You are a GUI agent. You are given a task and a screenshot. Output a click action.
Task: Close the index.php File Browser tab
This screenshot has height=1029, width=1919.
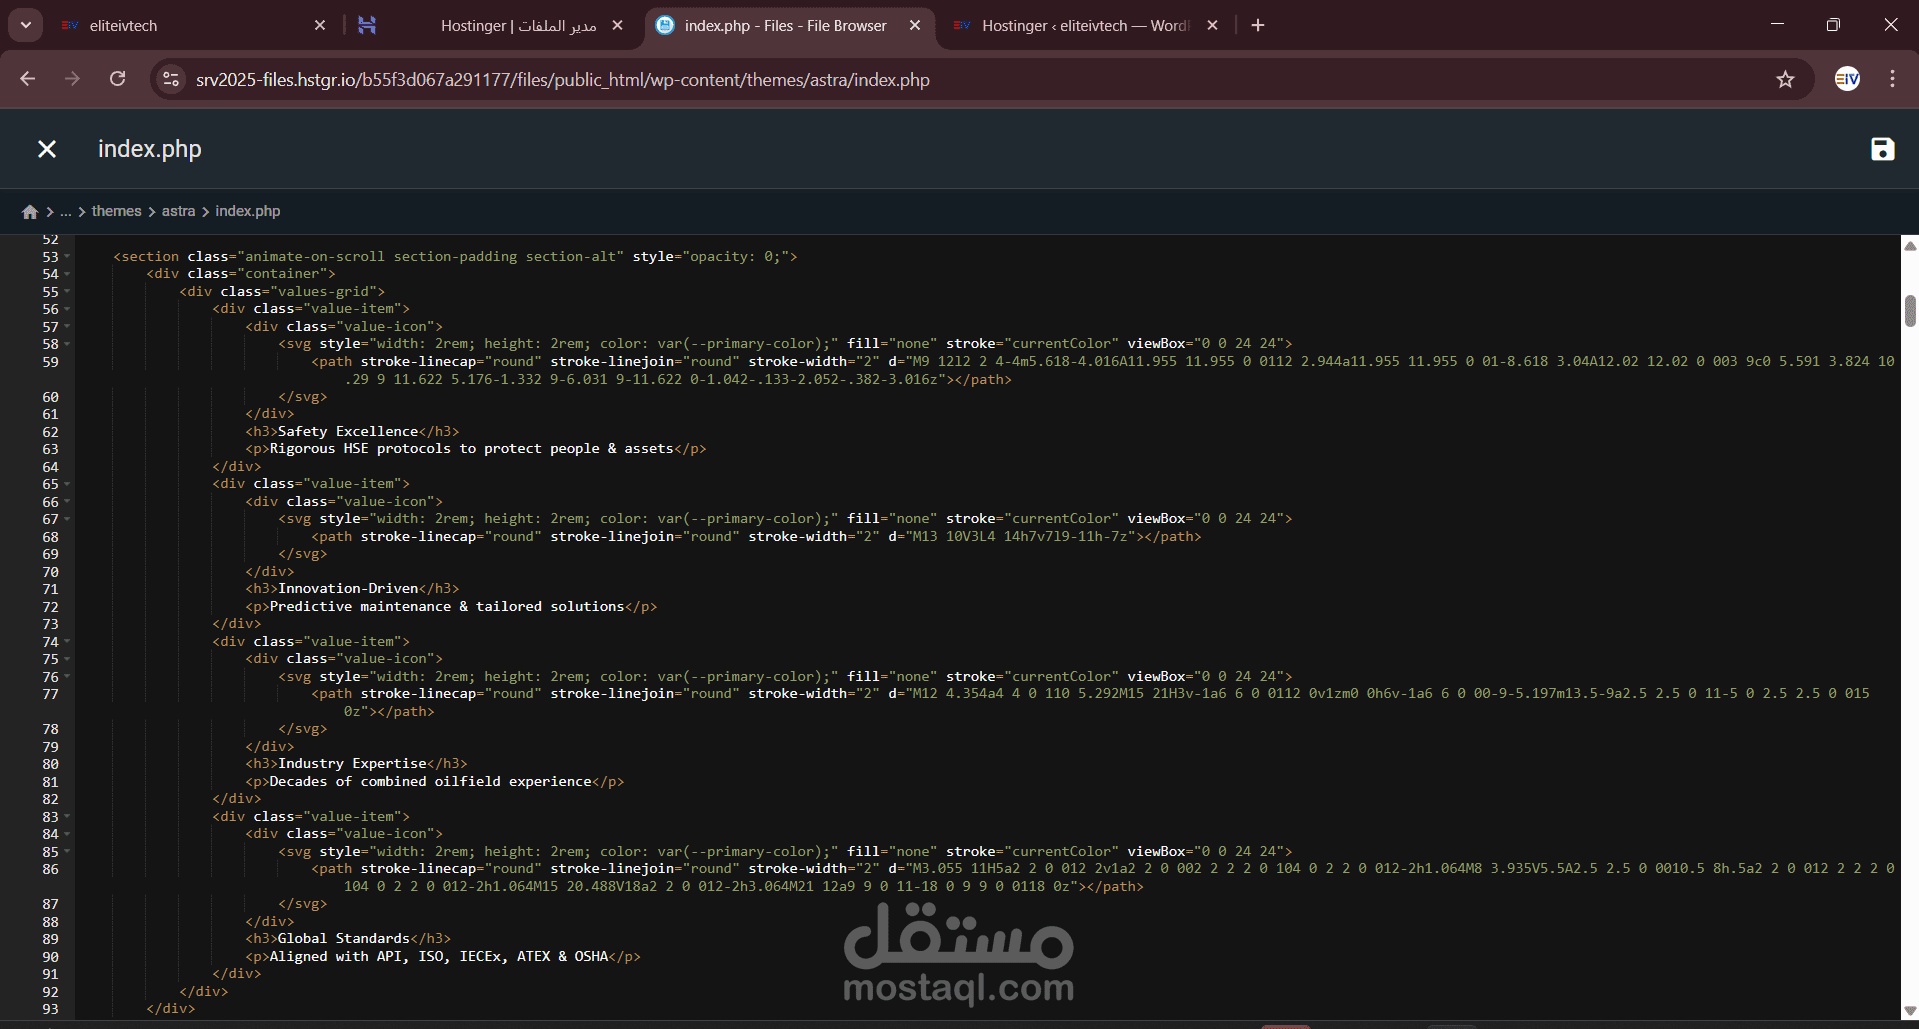[915, 25]
